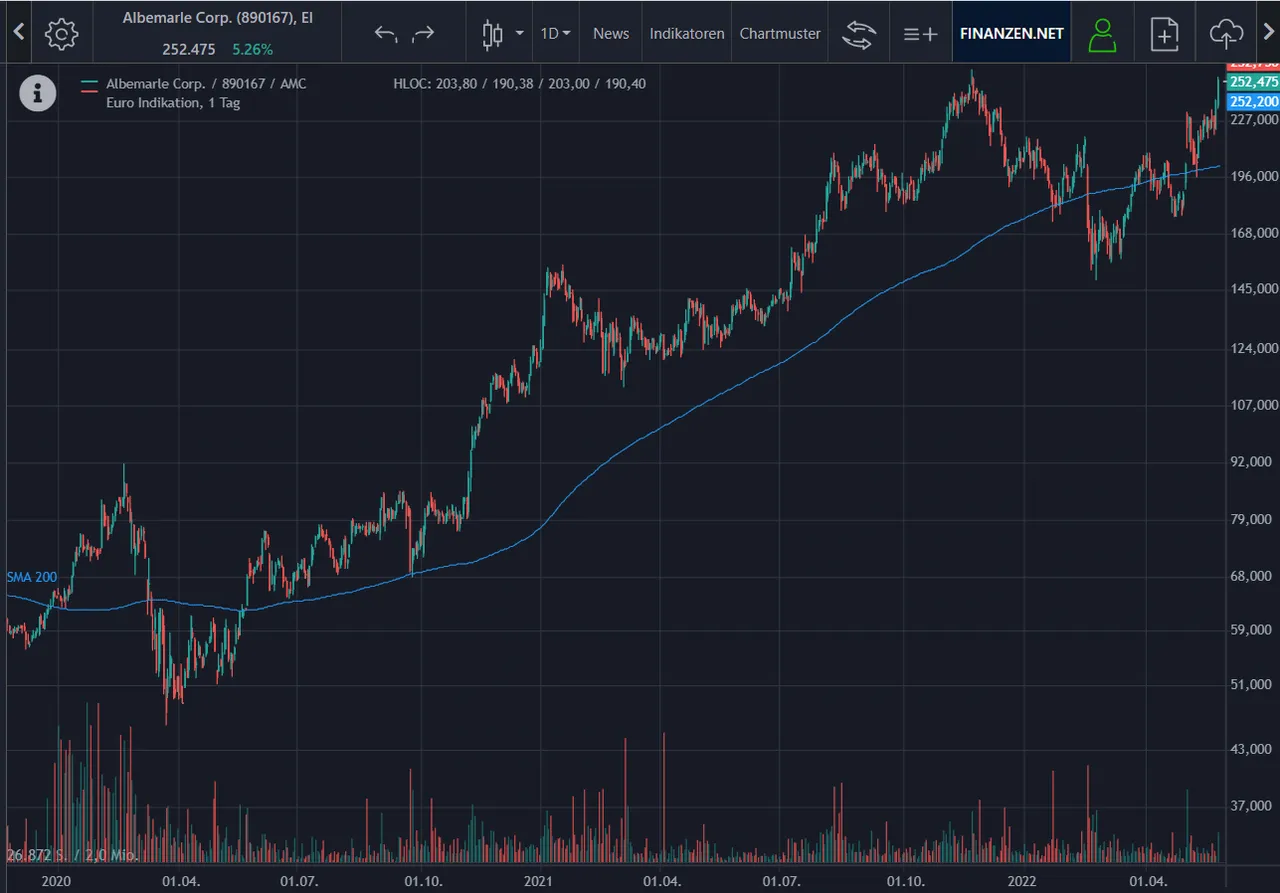Click the compare symbols swap icon
Screen dimensions: 1280x893
pos(858,33)
